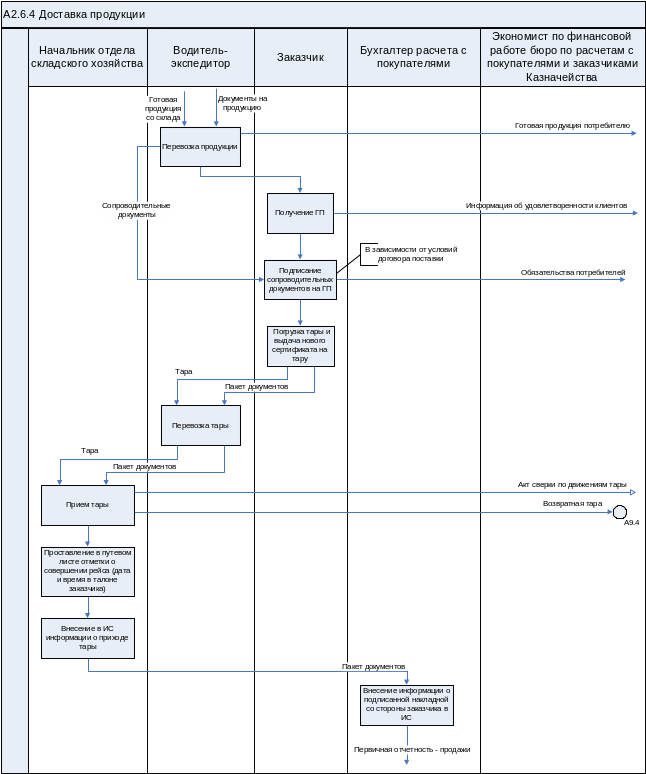
Task: Click 'Погрузка тары и выдача нового сертификата' box
Action: pyautogui.click(x=301, y=346)
